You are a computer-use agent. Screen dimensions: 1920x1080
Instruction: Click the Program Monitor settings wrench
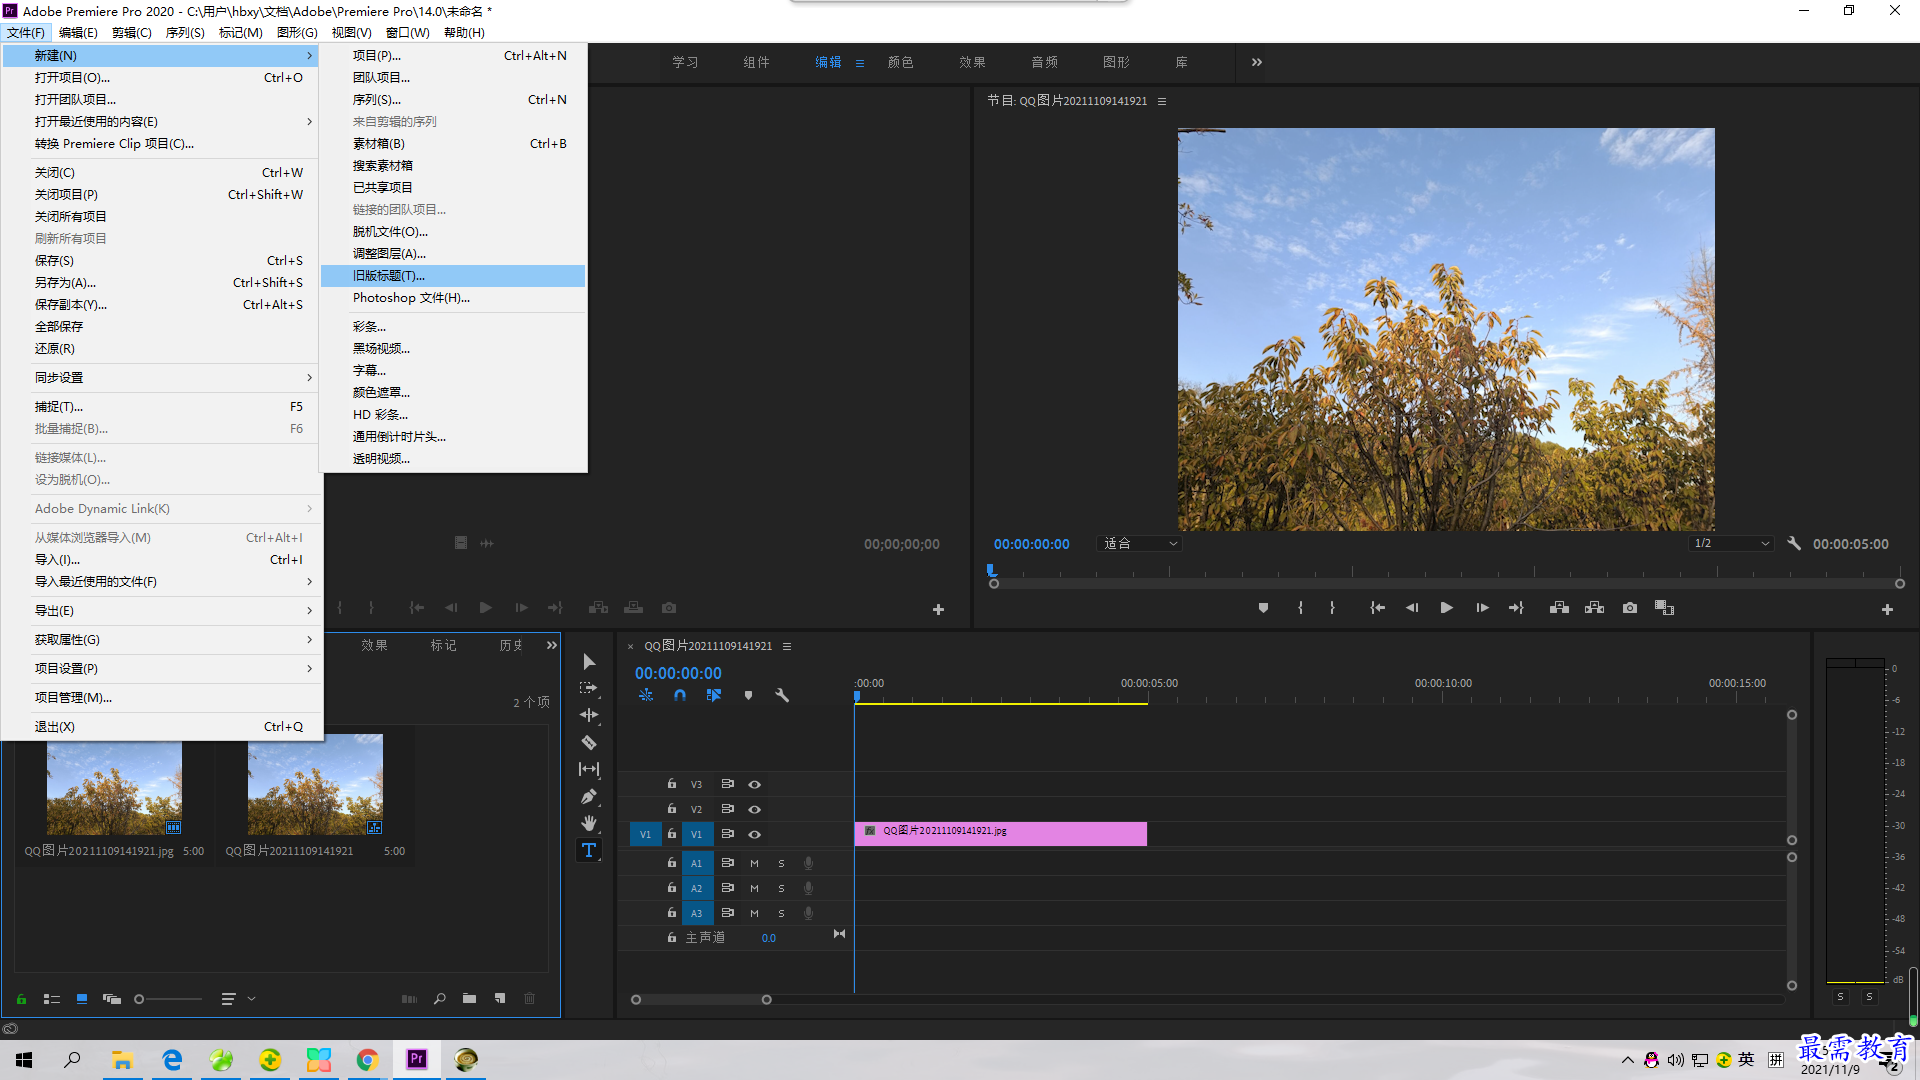(x=1794, y=543)
